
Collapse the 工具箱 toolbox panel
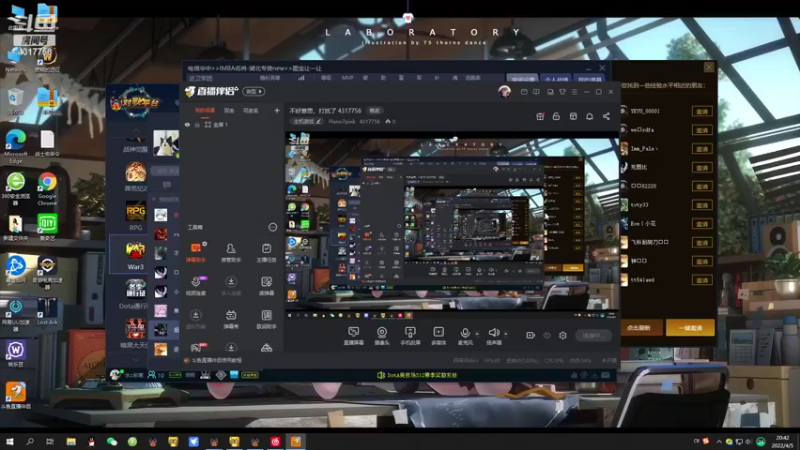(x=272, y=227)
